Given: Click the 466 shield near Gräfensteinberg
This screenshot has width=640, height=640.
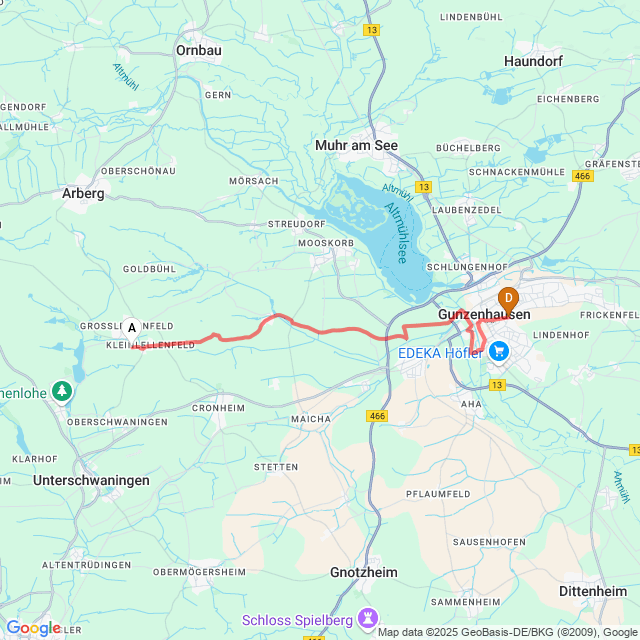Looking at the screenshot, I should coord(583,176).
